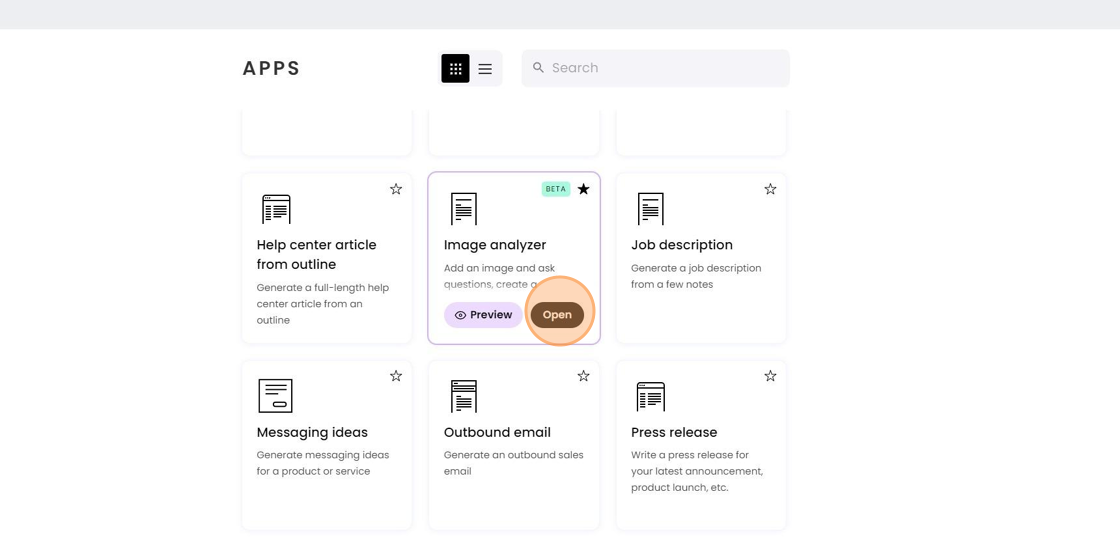Image resolution: width=1120 pixels, height=539 pixels.
Task: Click 'Generate an outbound sales email' description
Action: click(x=514, y=463)
